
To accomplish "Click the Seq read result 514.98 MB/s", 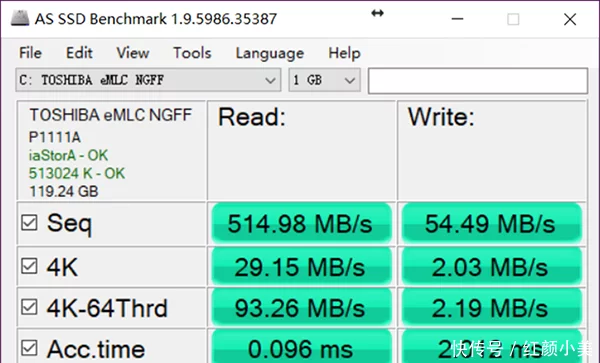I will tap(301, 223).
